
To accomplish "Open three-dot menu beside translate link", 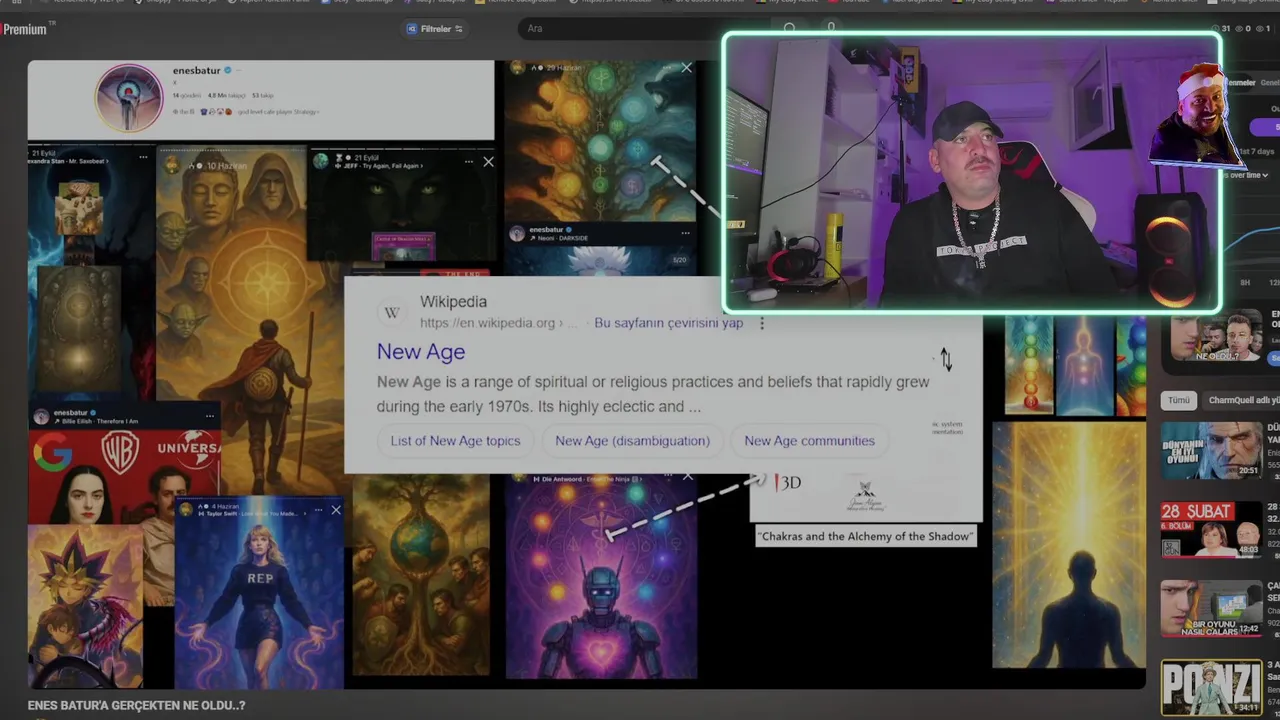I will (x=762, y=323).
